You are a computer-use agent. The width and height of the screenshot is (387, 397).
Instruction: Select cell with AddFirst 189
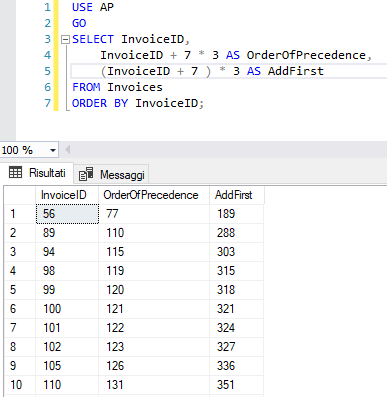(237, 214)
